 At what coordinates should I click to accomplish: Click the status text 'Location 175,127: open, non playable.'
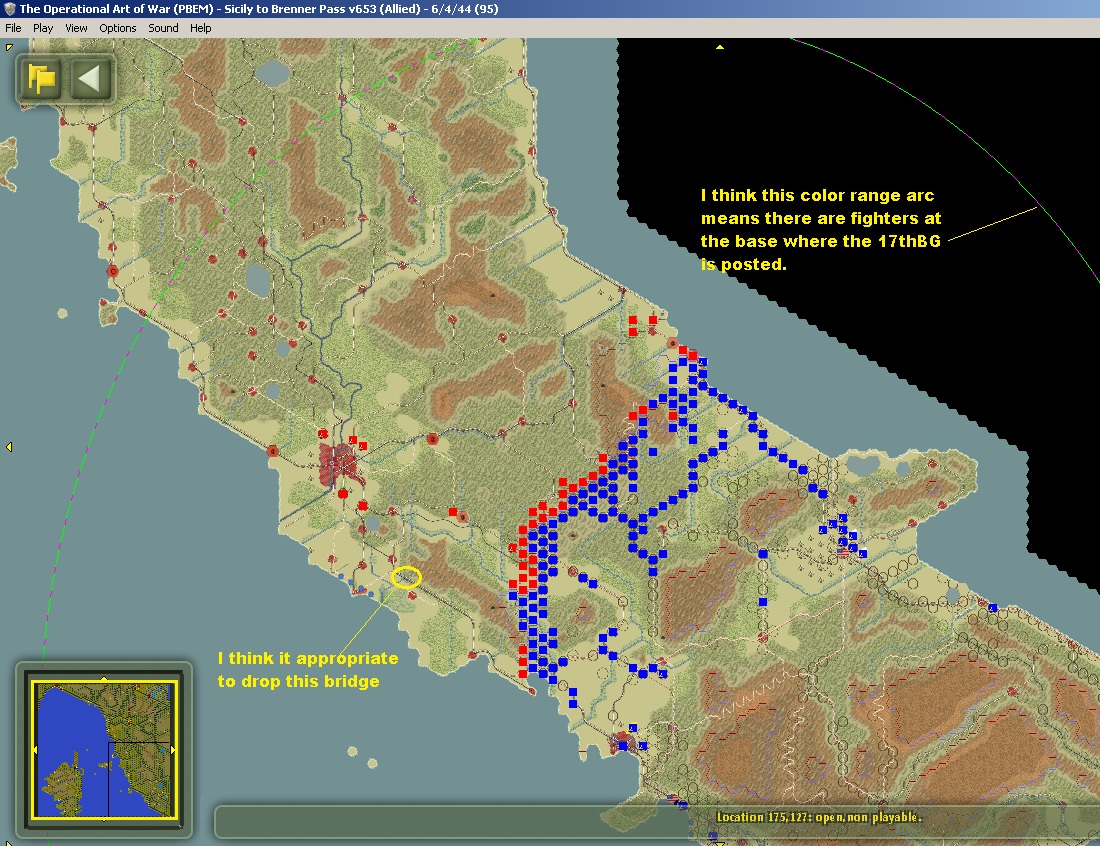tap(819, 817)
